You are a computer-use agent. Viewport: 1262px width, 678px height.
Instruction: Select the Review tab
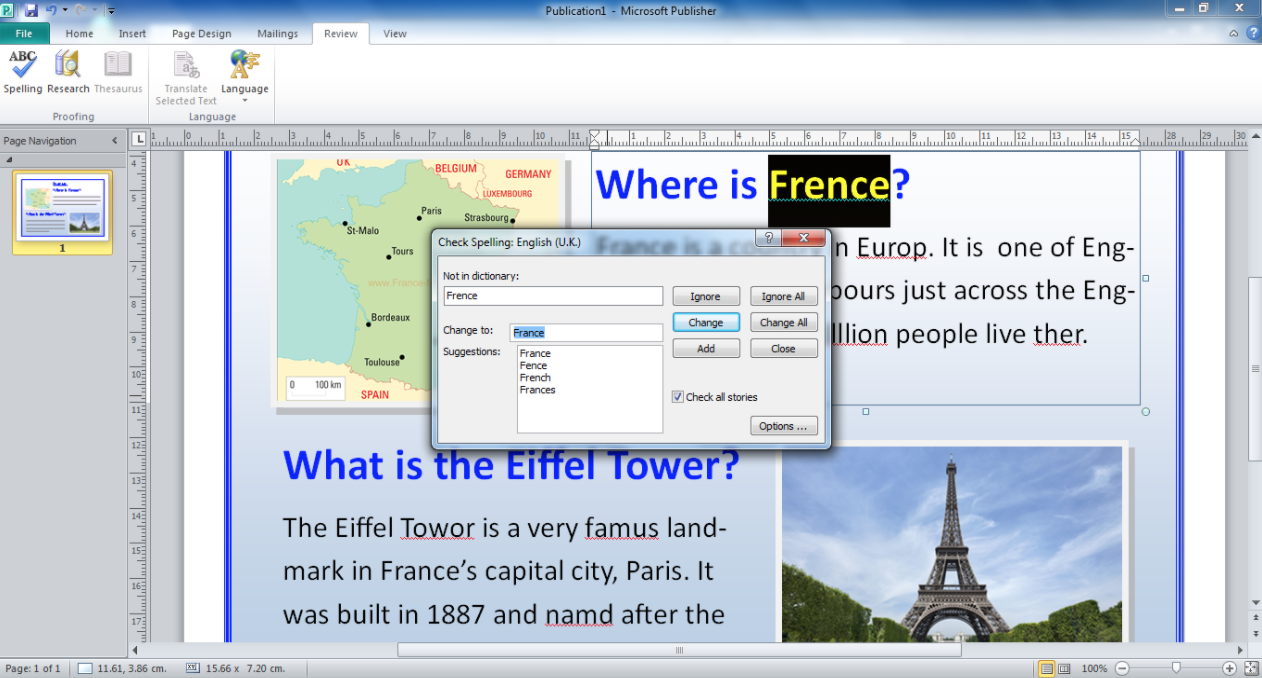coord(340,33)
